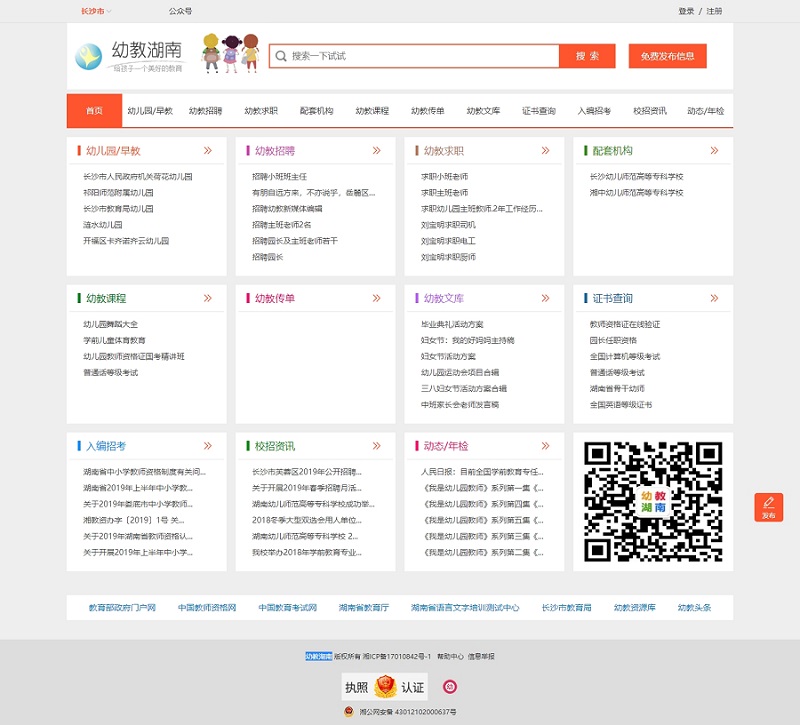Screen dimensions: 800x725
Task: Select the 首页 navigation tab
Action: coord(94,111)
